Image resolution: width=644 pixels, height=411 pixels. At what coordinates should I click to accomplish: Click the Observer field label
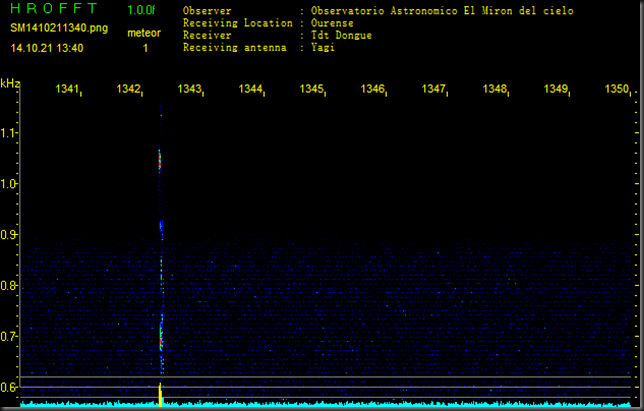[x=207, y=11]
